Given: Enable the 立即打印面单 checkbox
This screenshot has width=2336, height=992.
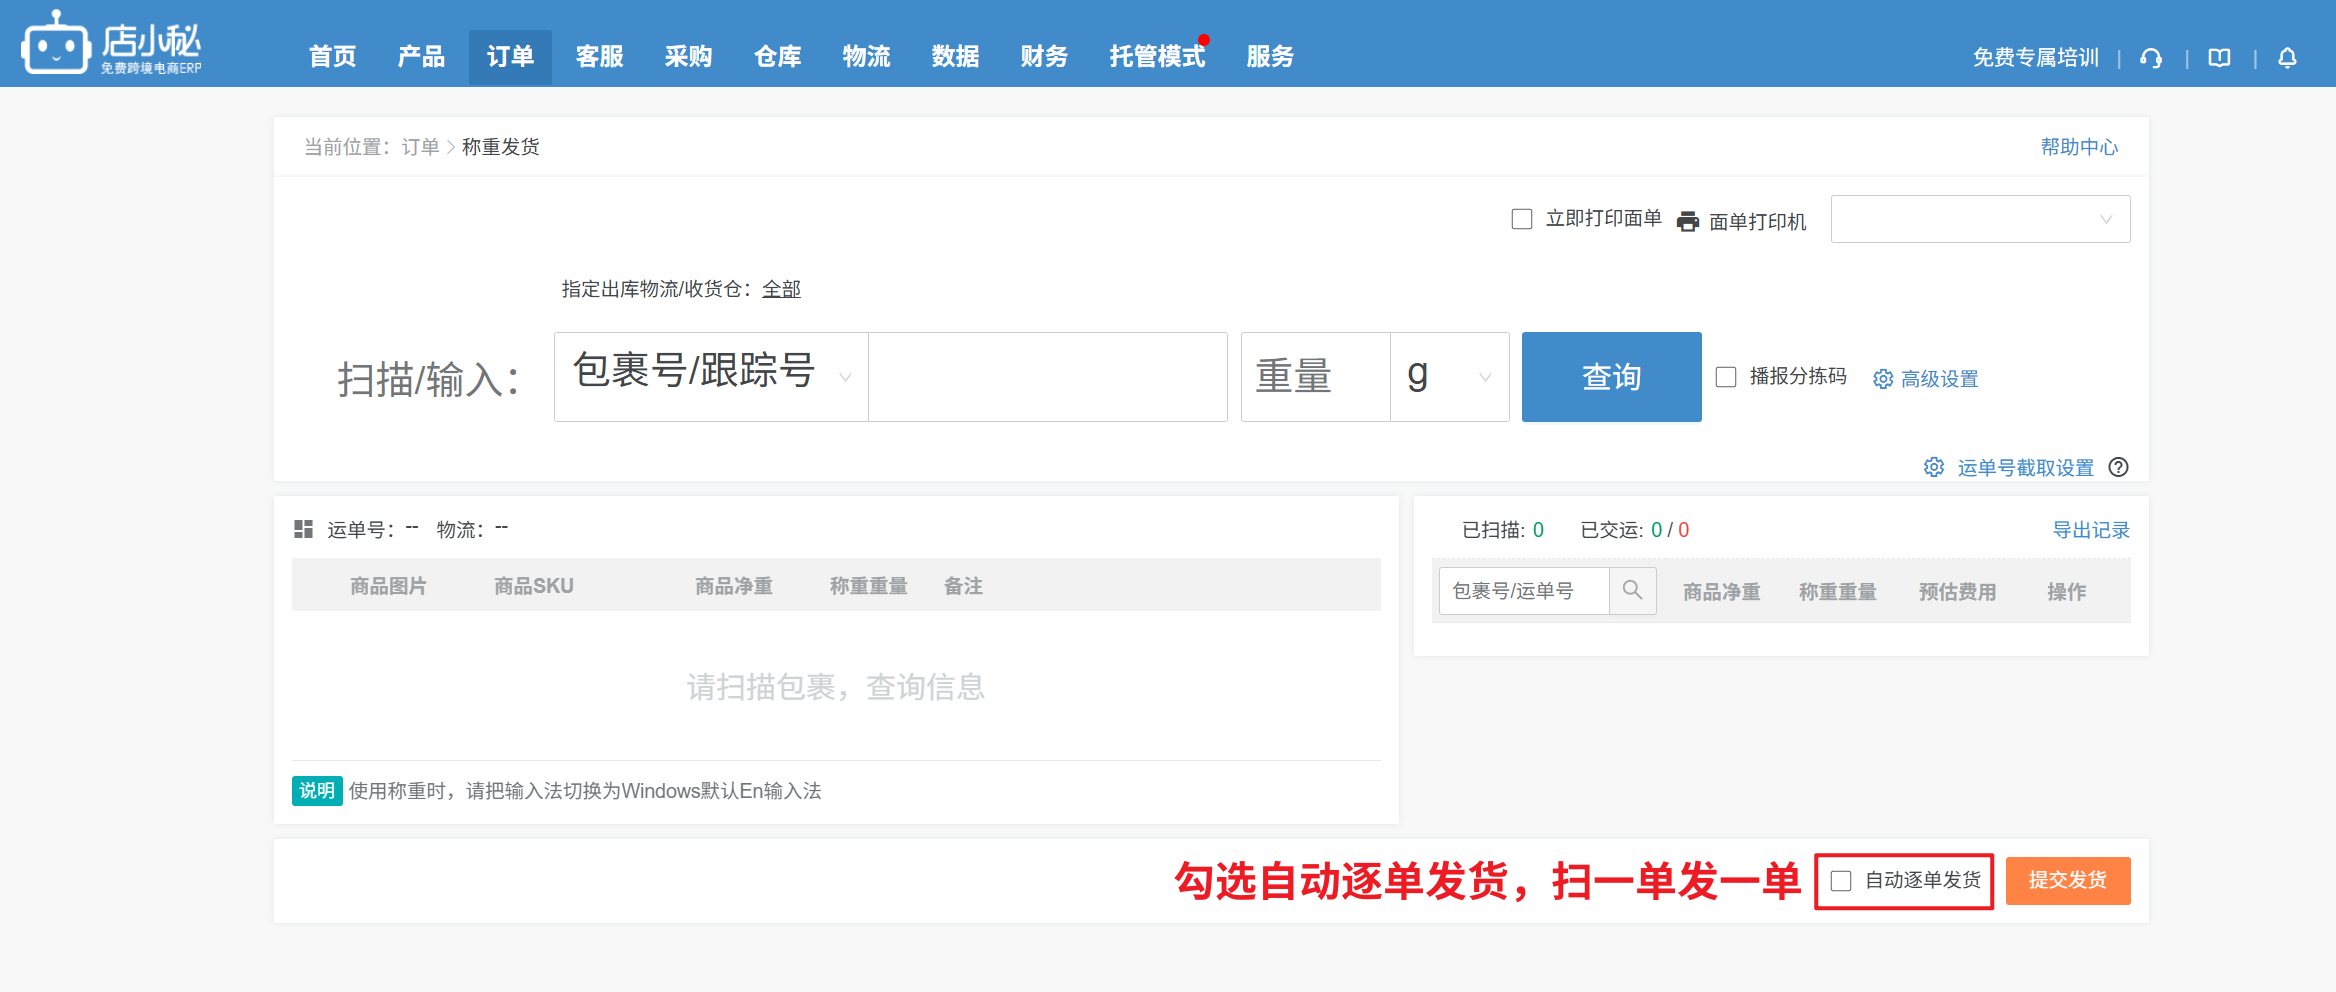Looking at the screenshot, I should 1522,219.
